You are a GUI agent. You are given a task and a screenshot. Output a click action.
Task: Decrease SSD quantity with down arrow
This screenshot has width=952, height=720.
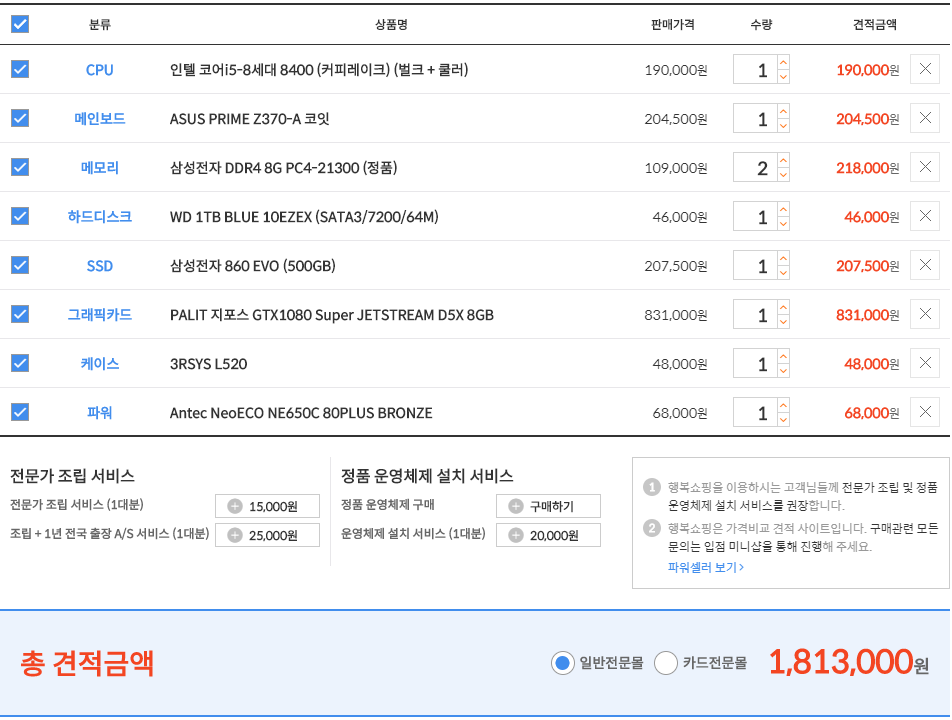[783, 272]
